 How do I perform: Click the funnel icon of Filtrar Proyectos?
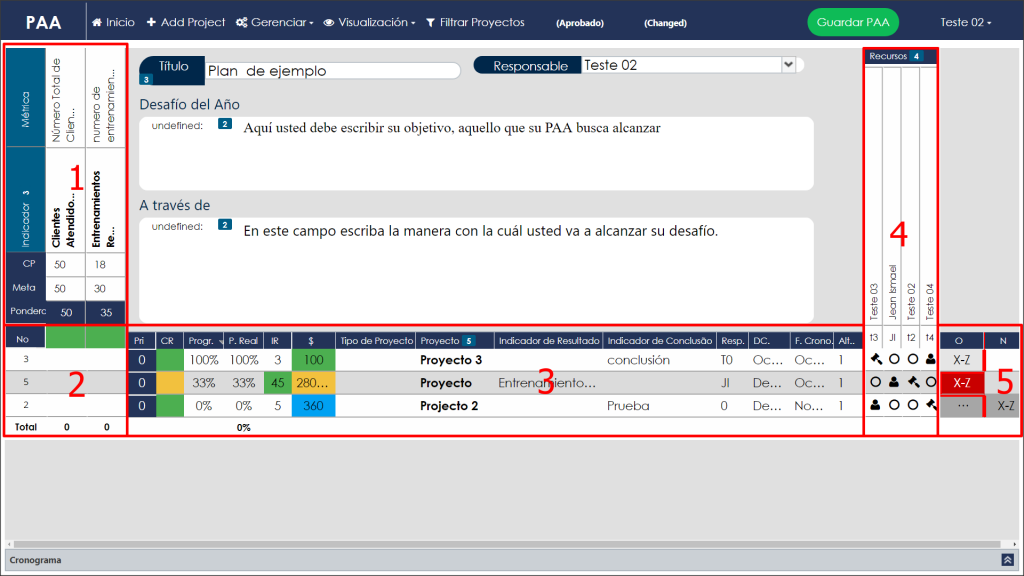pos(430,23)
